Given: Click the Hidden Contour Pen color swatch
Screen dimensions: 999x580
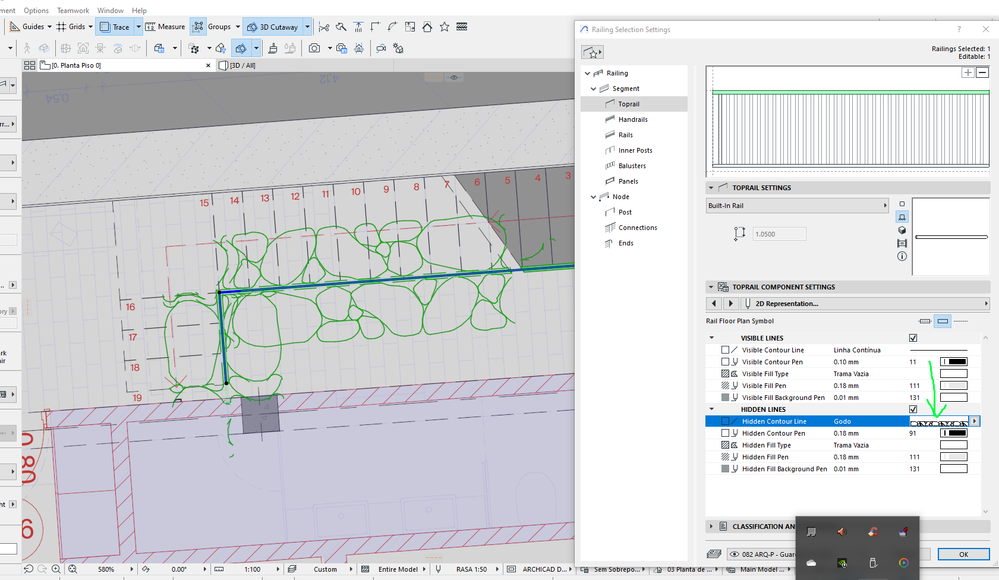Looking at the screenshot, I should 955,433.
